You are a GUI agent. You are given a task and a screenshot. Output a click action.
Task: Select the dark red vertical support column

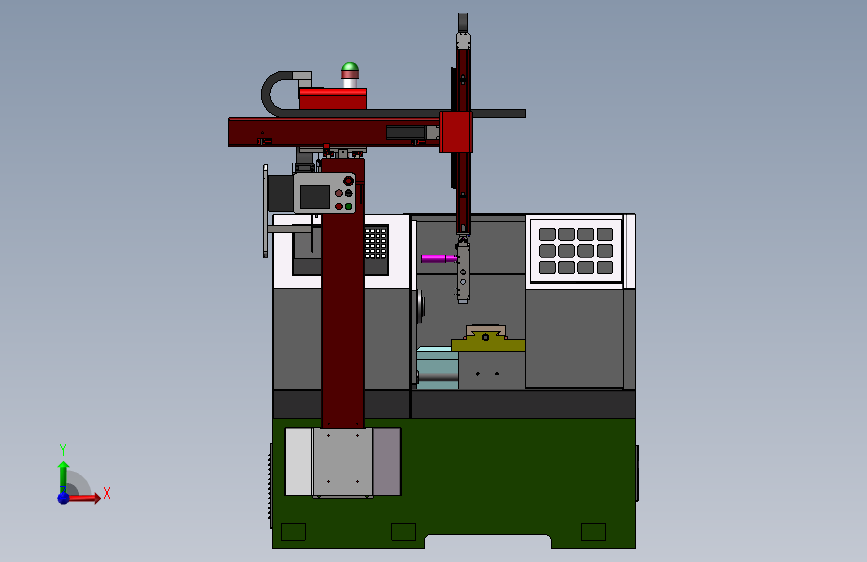point(343,293)
